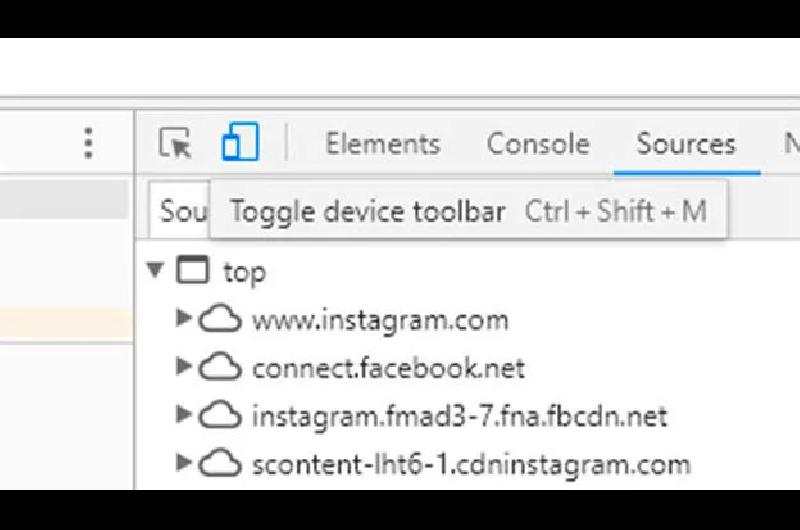800x530 pixels.
Task: Open the three-dot vertical menu
Action: (88, 143)
